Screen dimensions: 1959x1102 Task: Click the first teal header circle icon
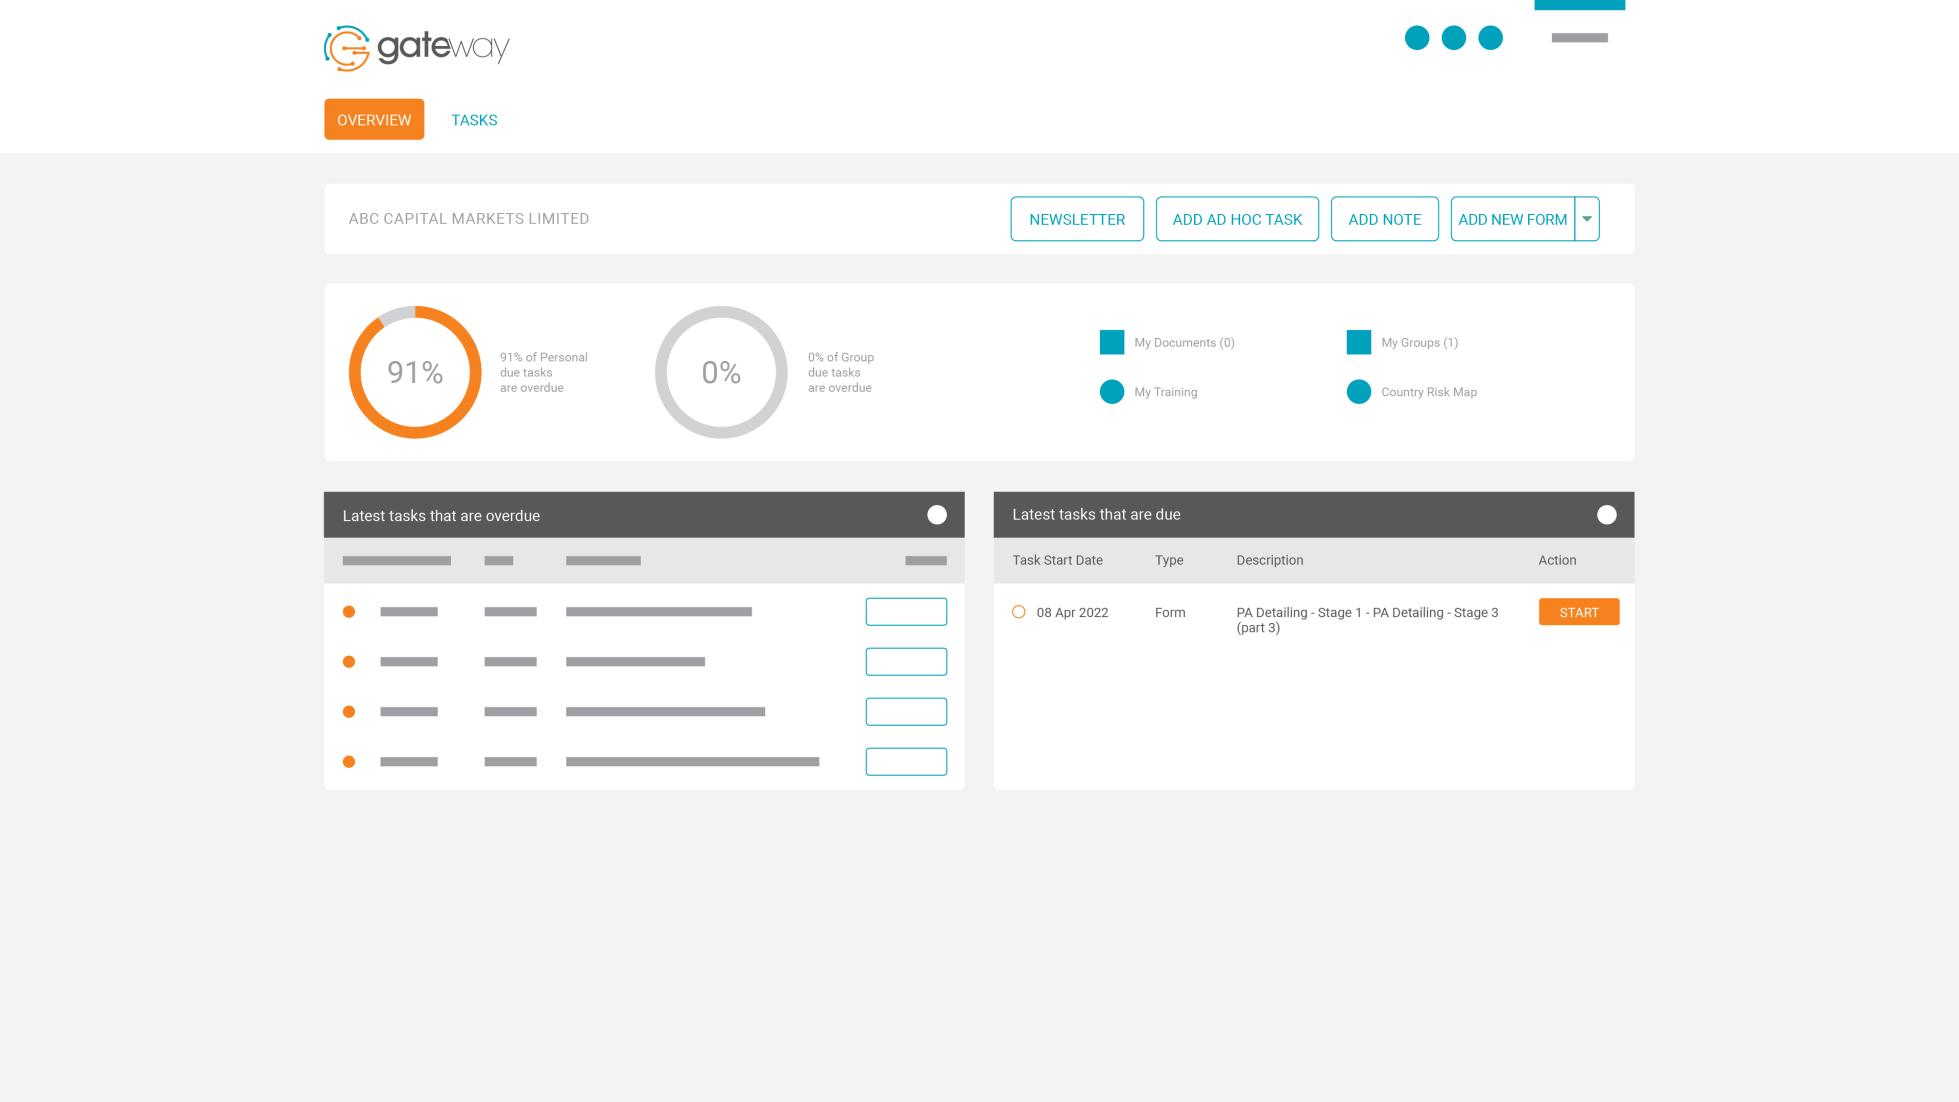tap(1416, 38)
